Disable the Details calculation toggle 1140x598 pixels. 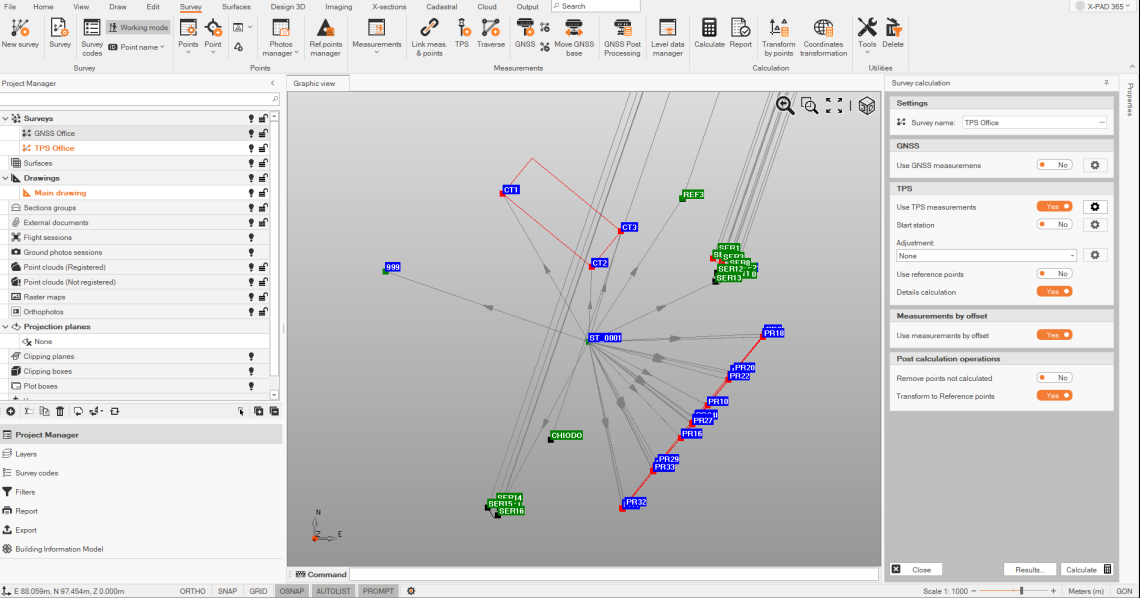click(x=1054, y=292)
